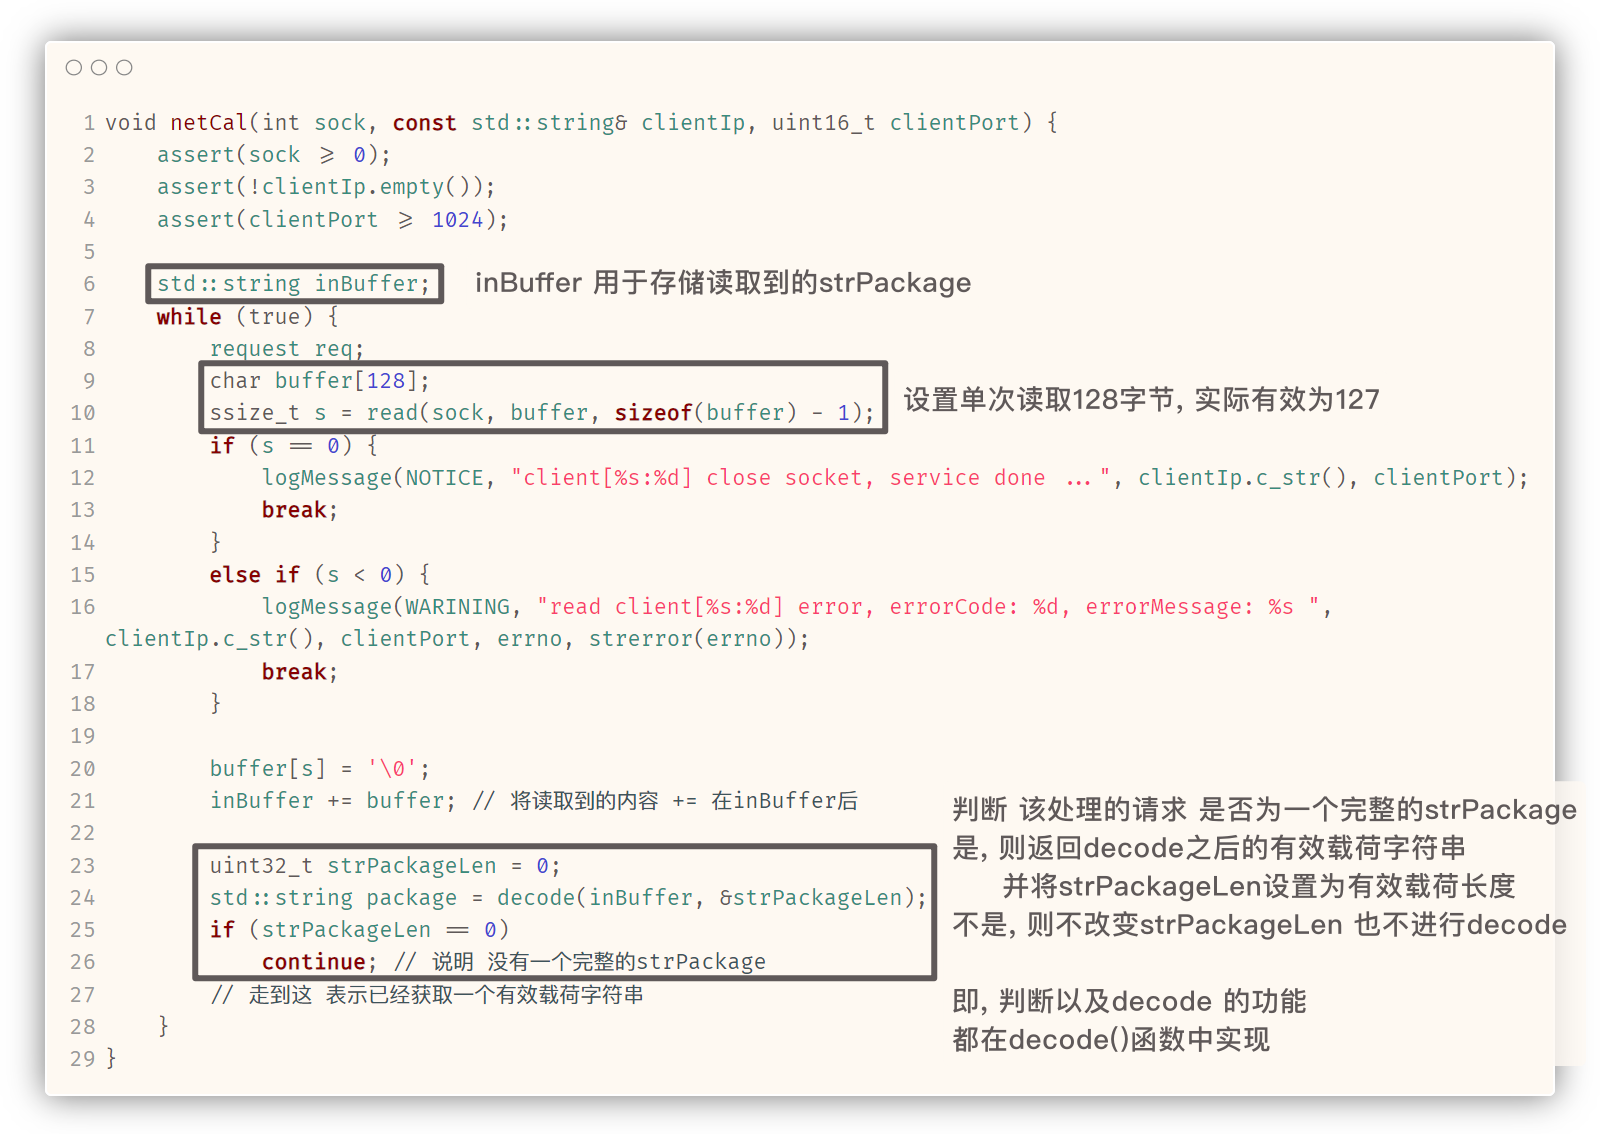Click 'assert(!clientIp.empty());' on line 3
The width and height of the screenshot is (1600, 1134).
click(326, 187)
